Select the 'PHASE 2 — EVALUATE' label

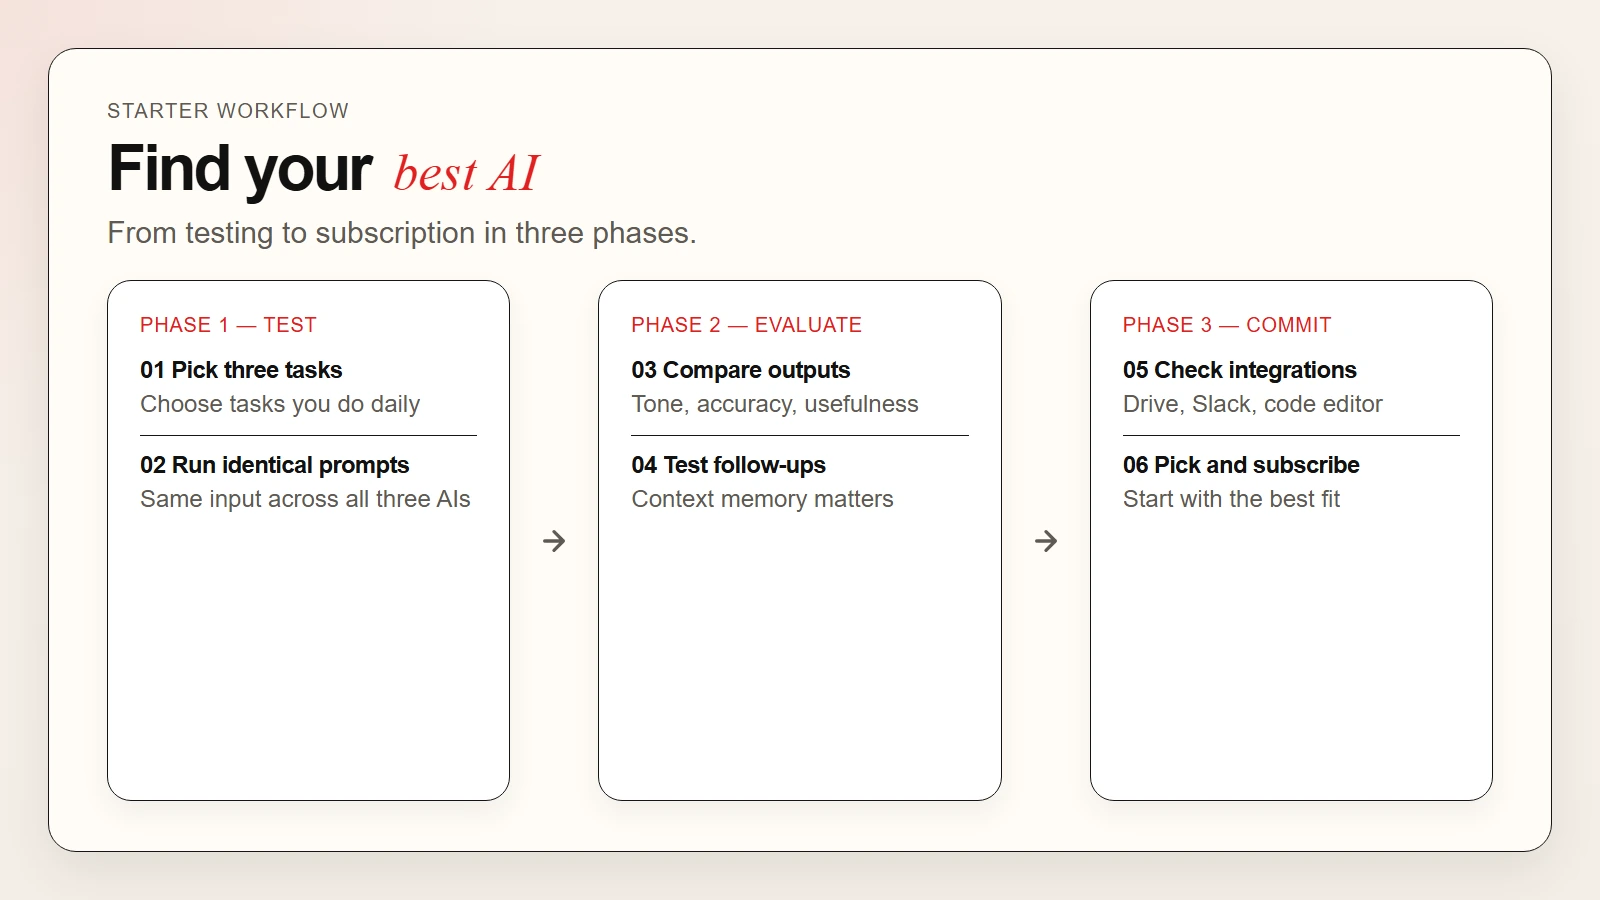(746, 325)
